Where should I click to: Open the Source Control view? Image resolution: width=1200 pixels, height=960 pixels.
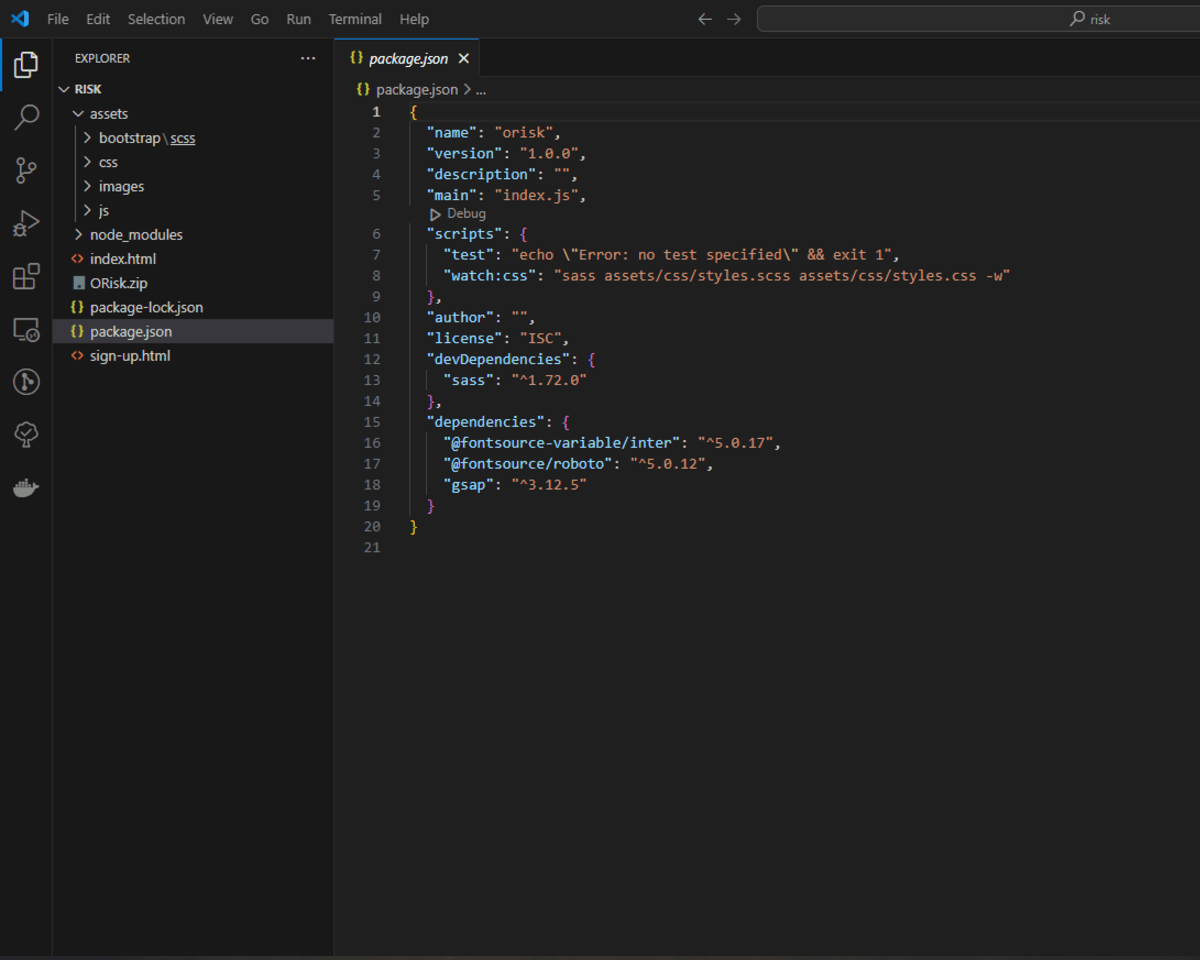pos(26,171)
